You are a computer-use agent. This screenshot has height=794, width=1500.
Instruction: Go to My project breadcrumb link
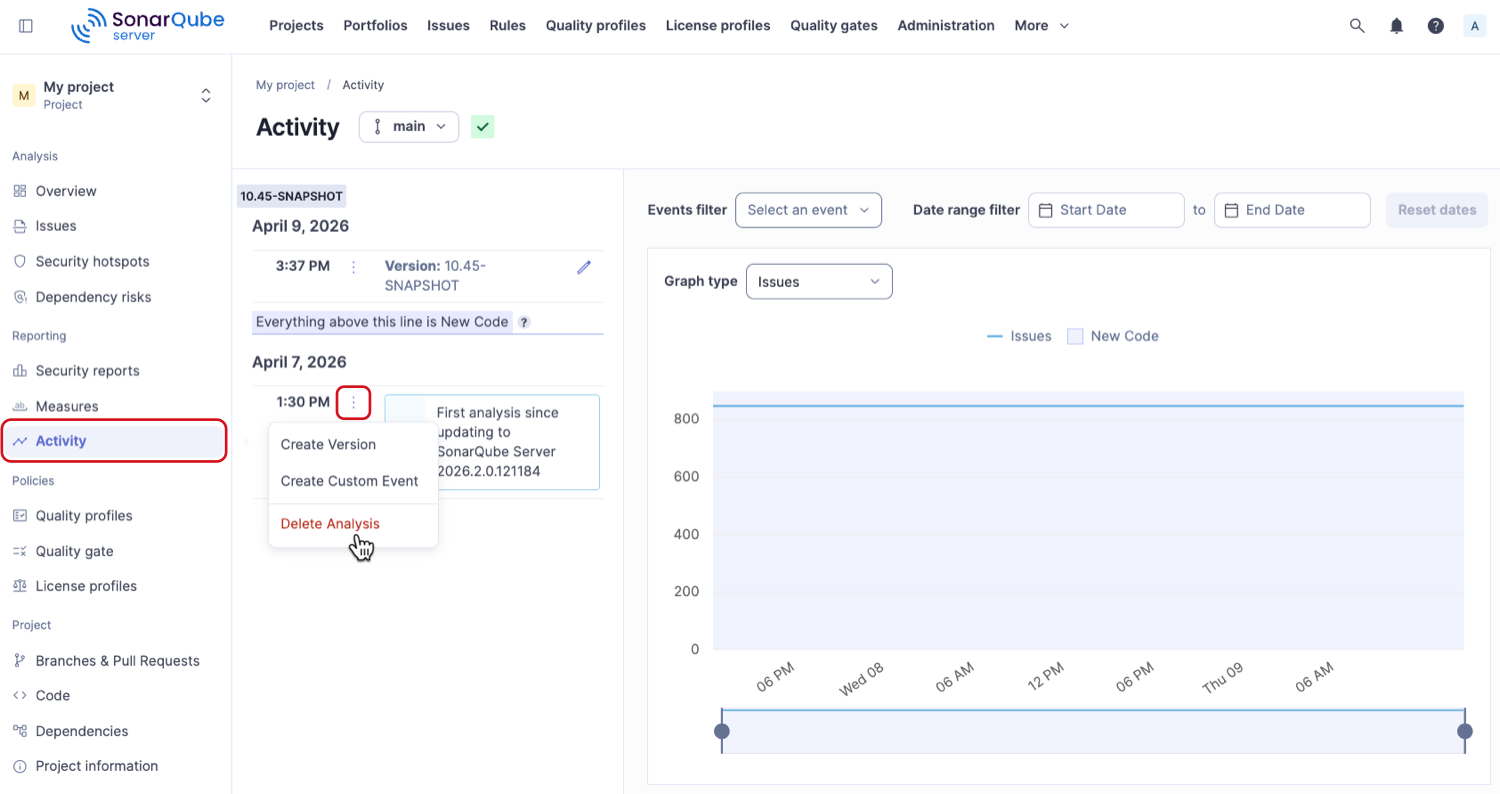285,85
